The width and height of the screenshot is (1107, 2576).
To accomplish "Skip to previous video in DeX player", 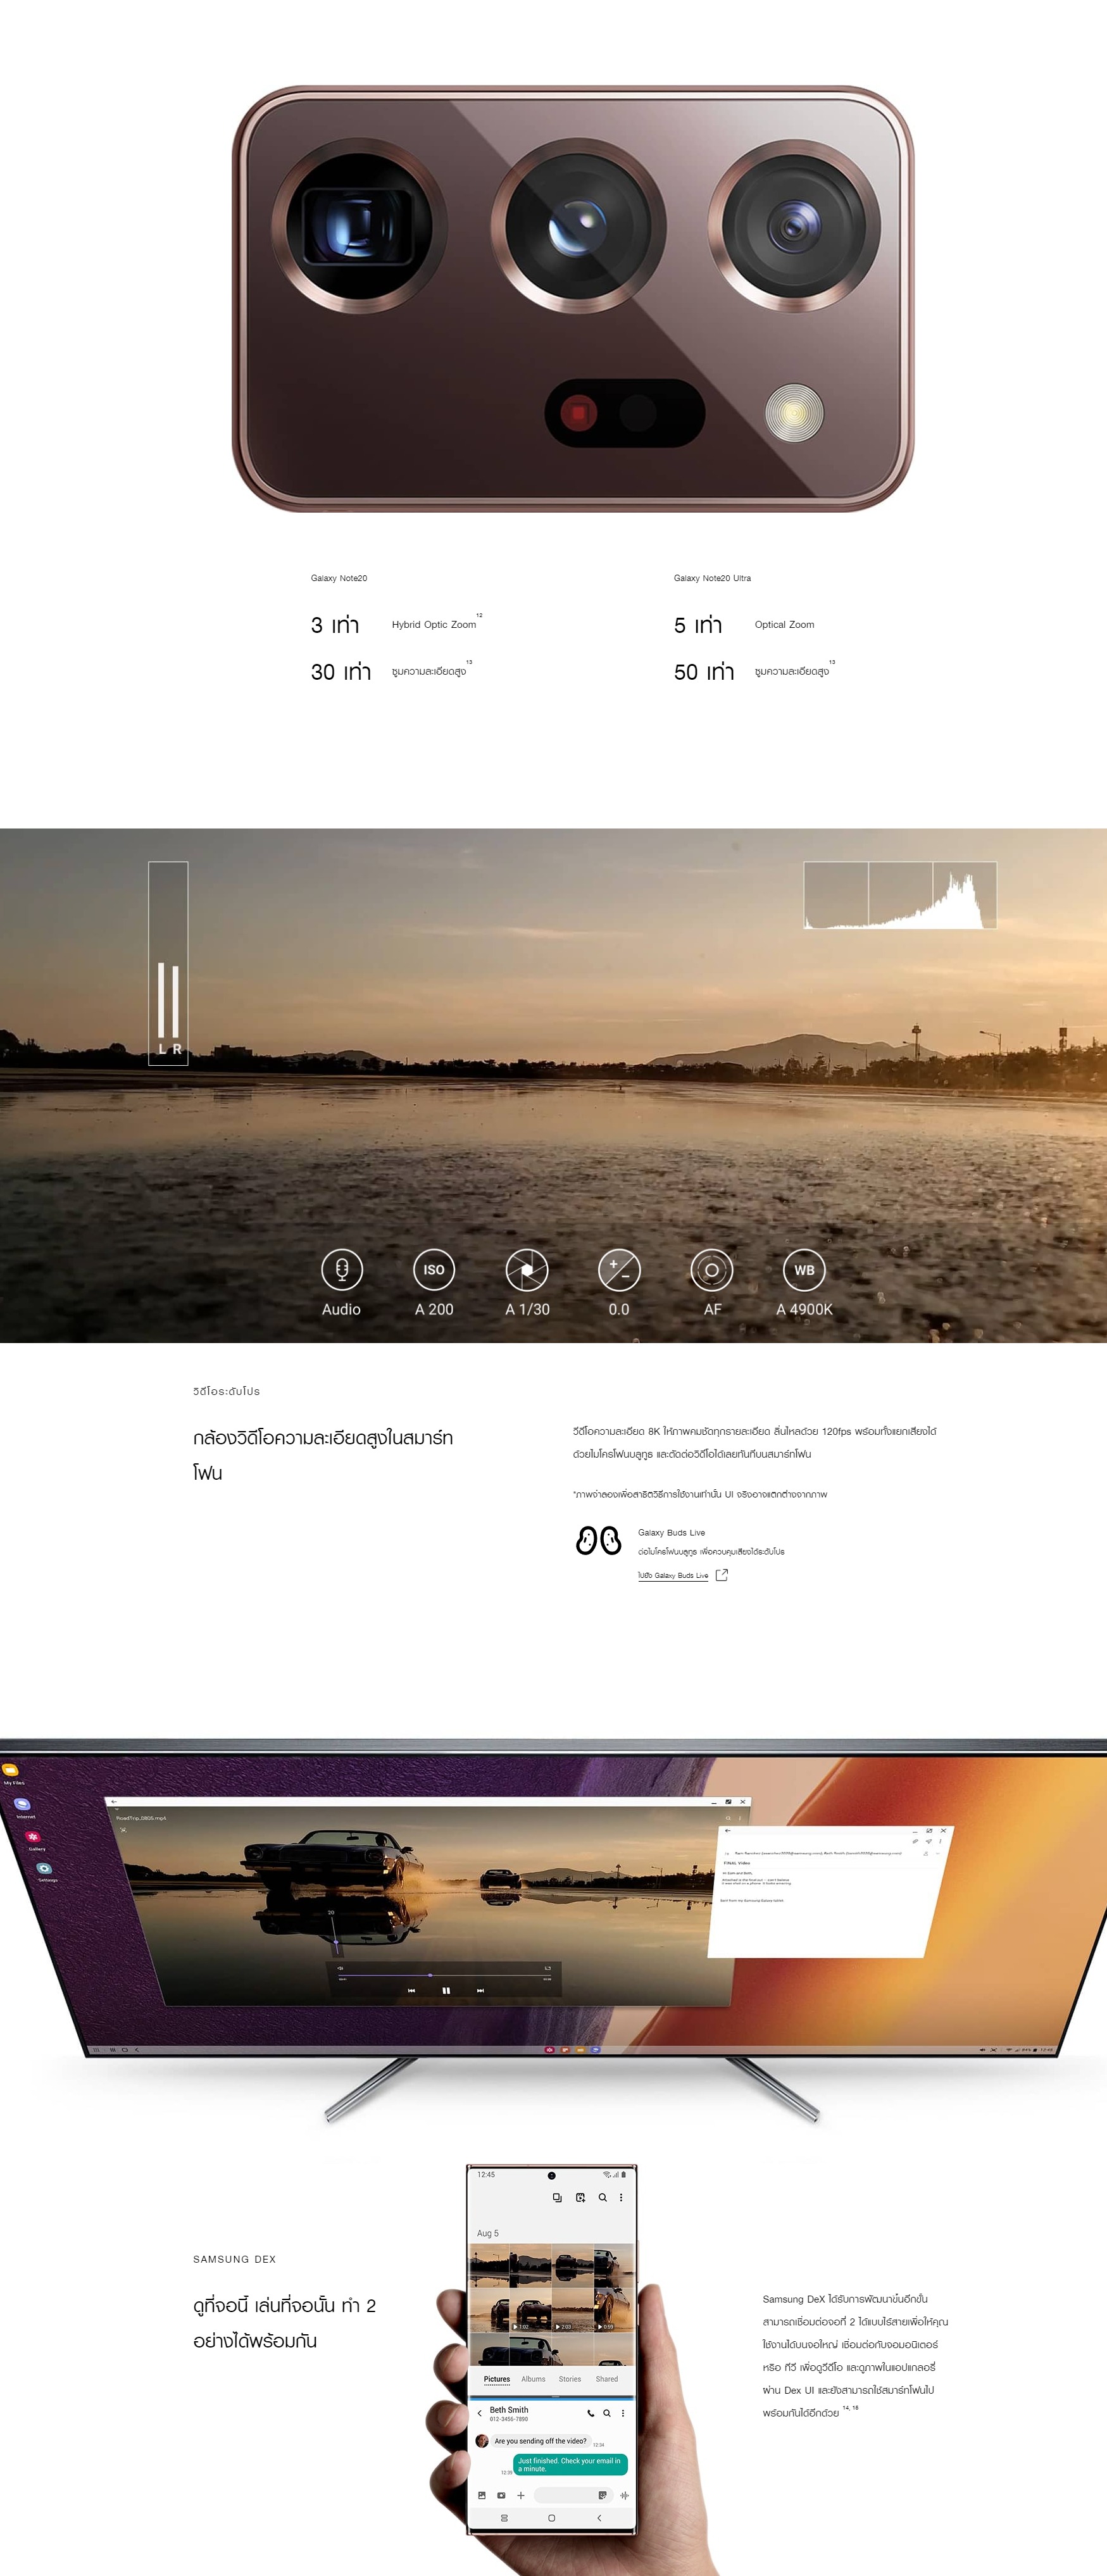I will [411, 1990].
